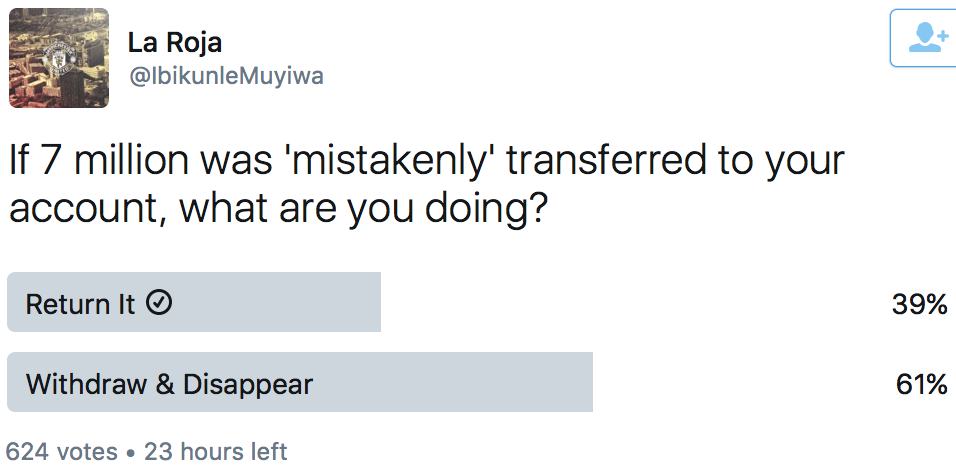Click the 61% result label
This screenshot has width=956, height=473.
921,384
